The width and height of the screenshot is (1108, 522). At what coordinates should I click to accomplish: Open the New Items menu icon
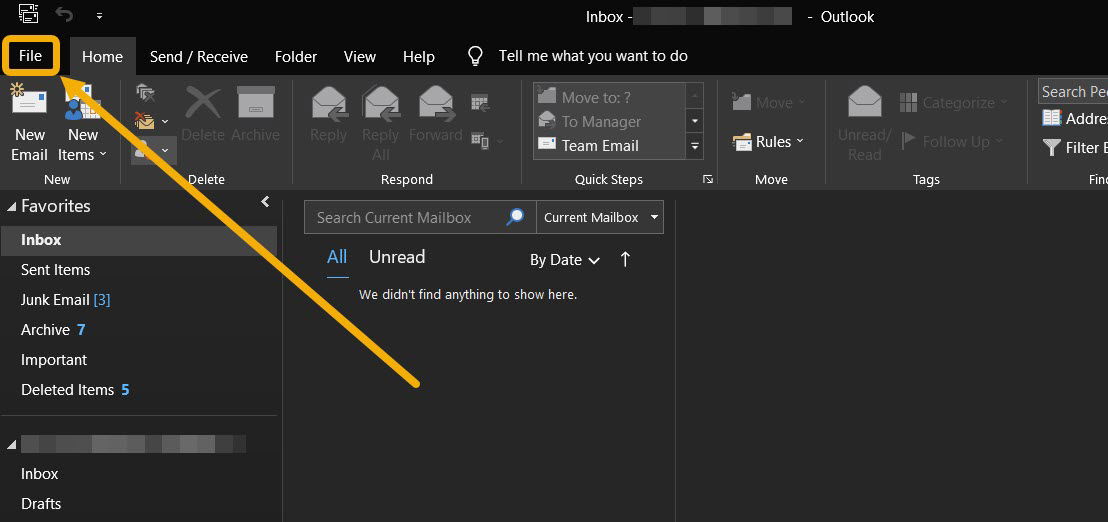[x=83, y=104]
